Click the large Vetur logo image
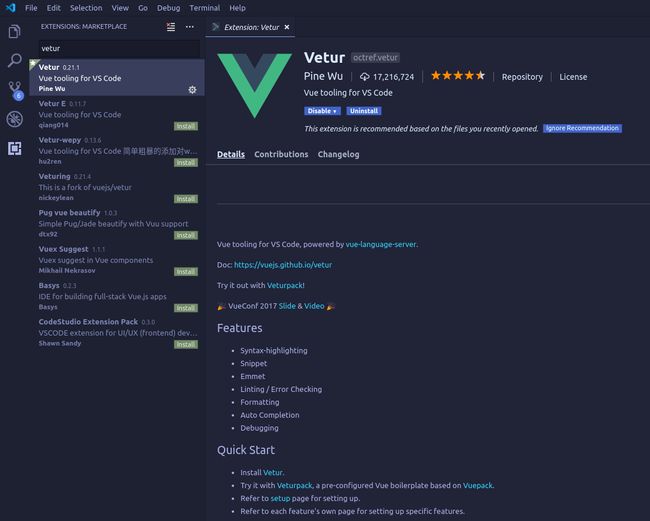The height and width of the screenshot is (521, 650). pyautogui.click(x=255, y=86)
